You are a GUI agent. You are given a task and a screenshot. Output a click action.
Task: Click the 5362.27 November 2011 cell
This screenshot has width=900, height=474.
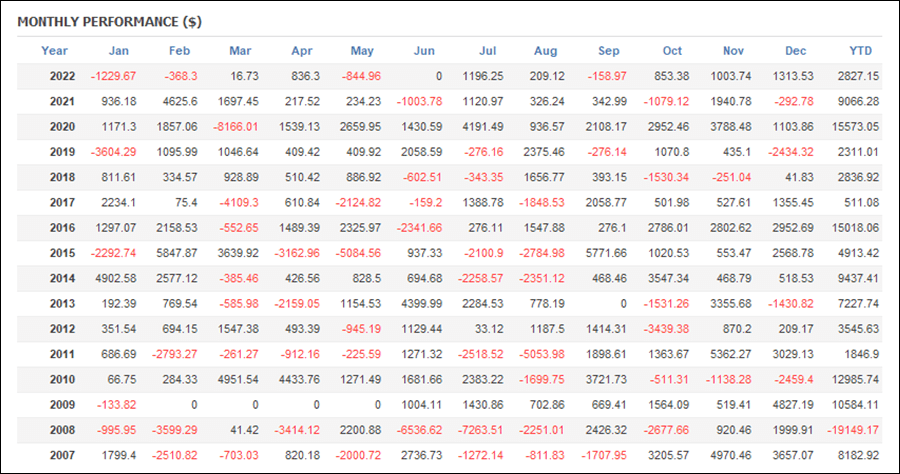coord(731,354)
